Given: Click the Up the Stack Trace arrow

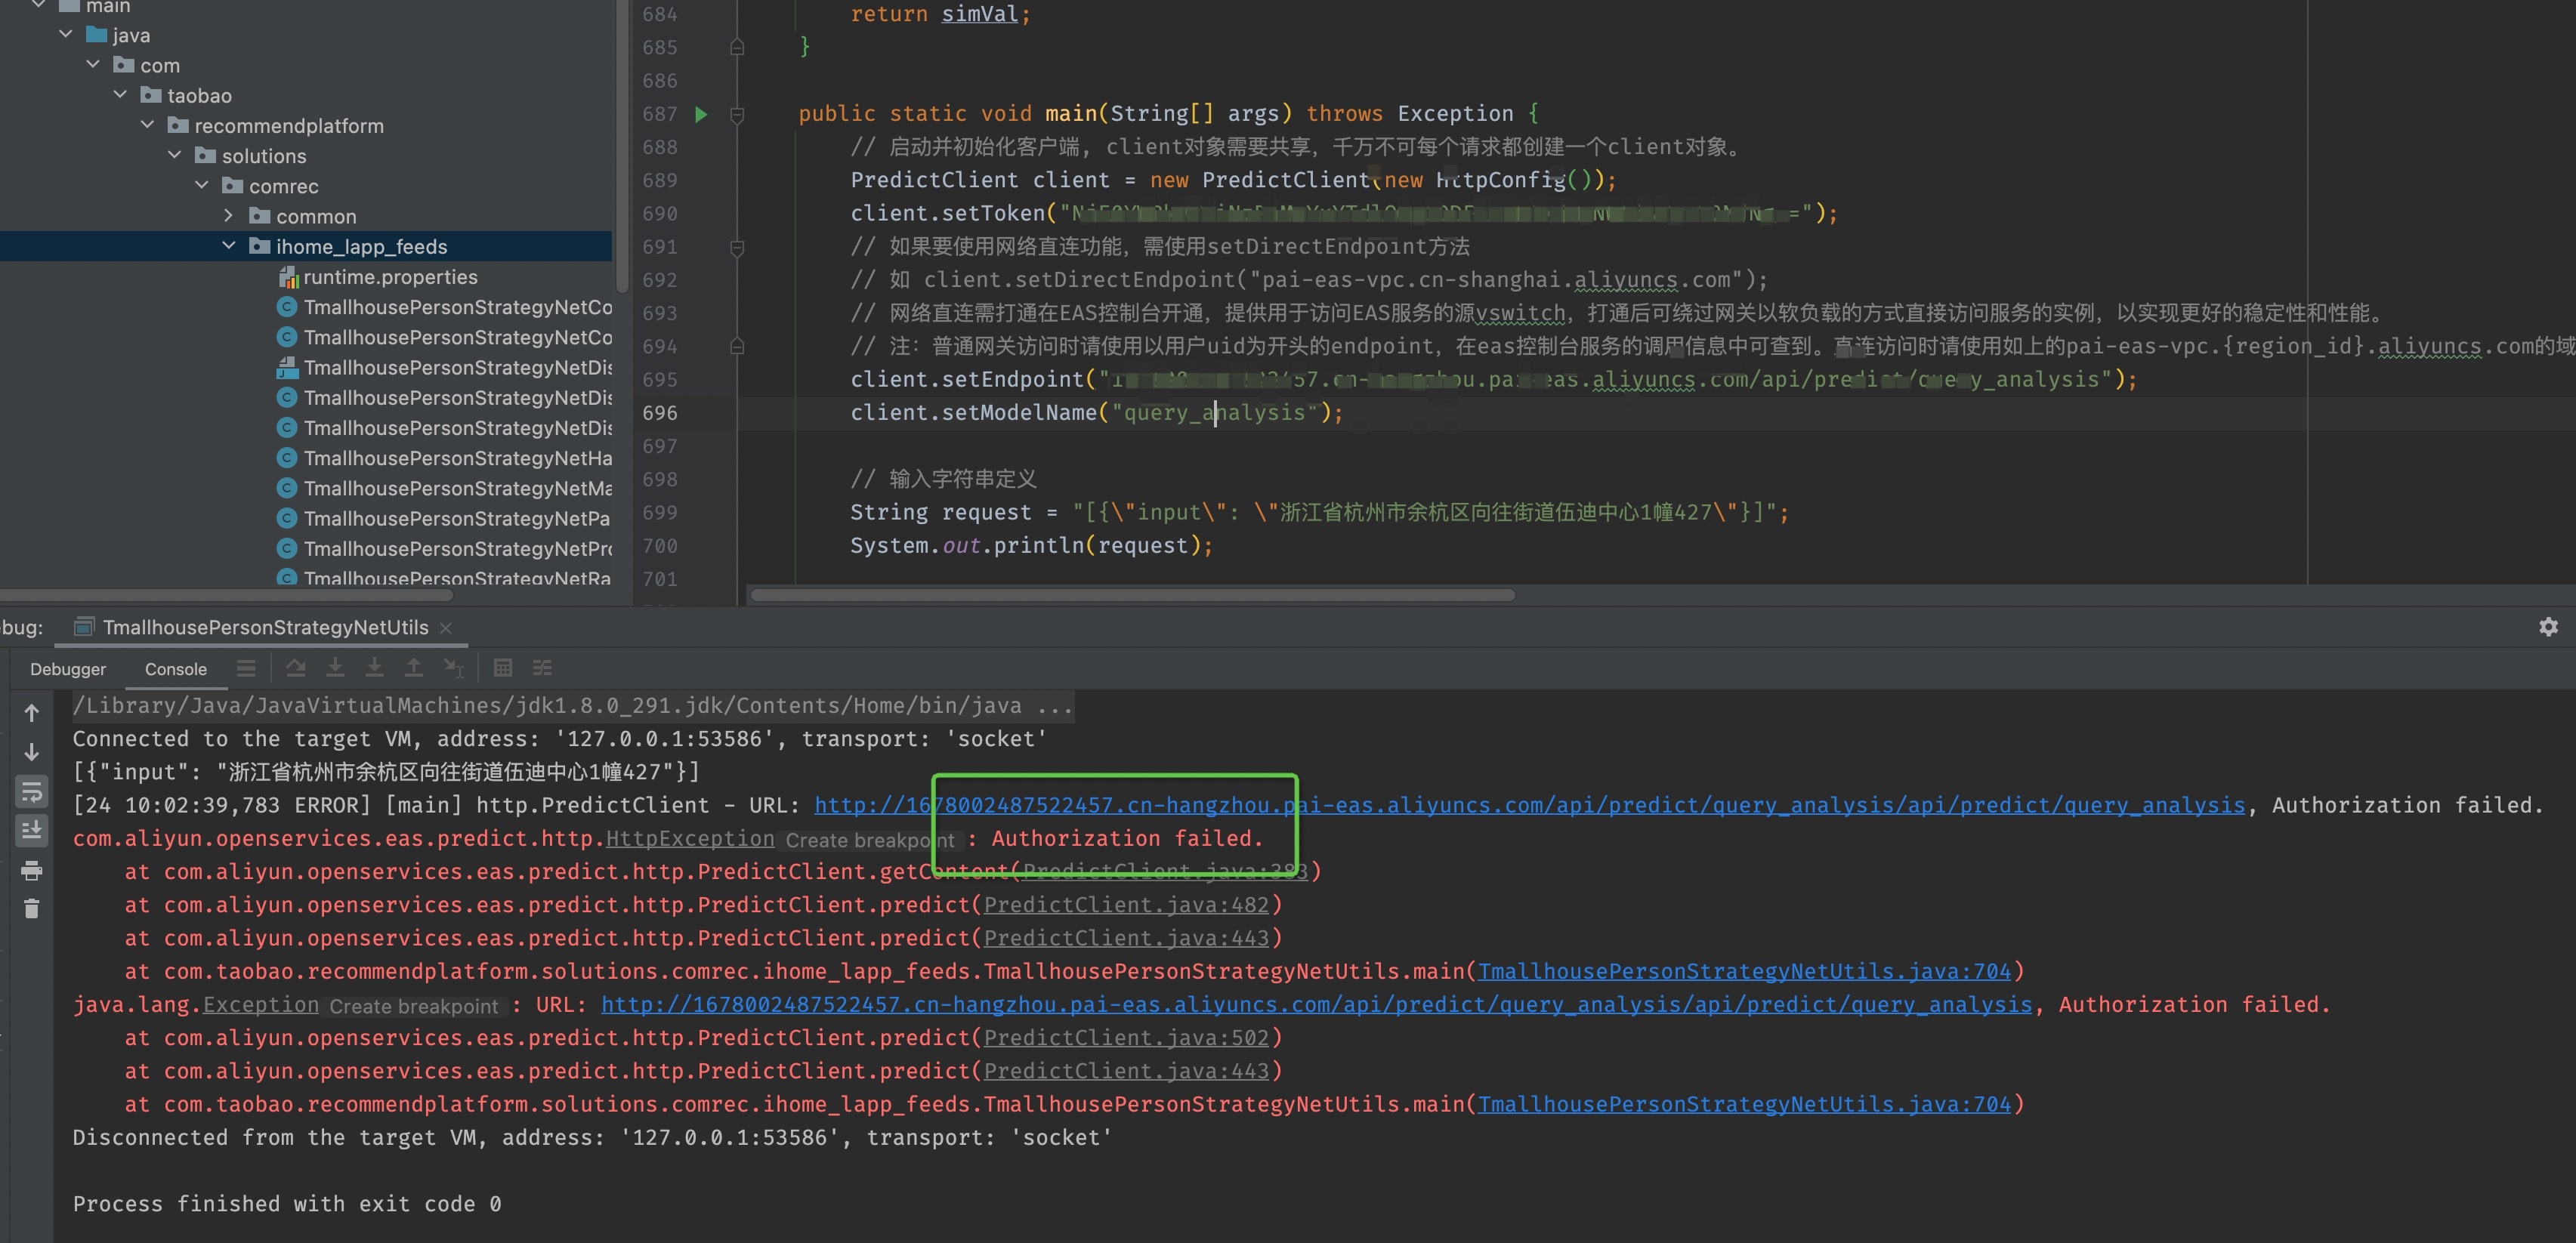Looking at the screenshot, I should click(x=32, y=713).
